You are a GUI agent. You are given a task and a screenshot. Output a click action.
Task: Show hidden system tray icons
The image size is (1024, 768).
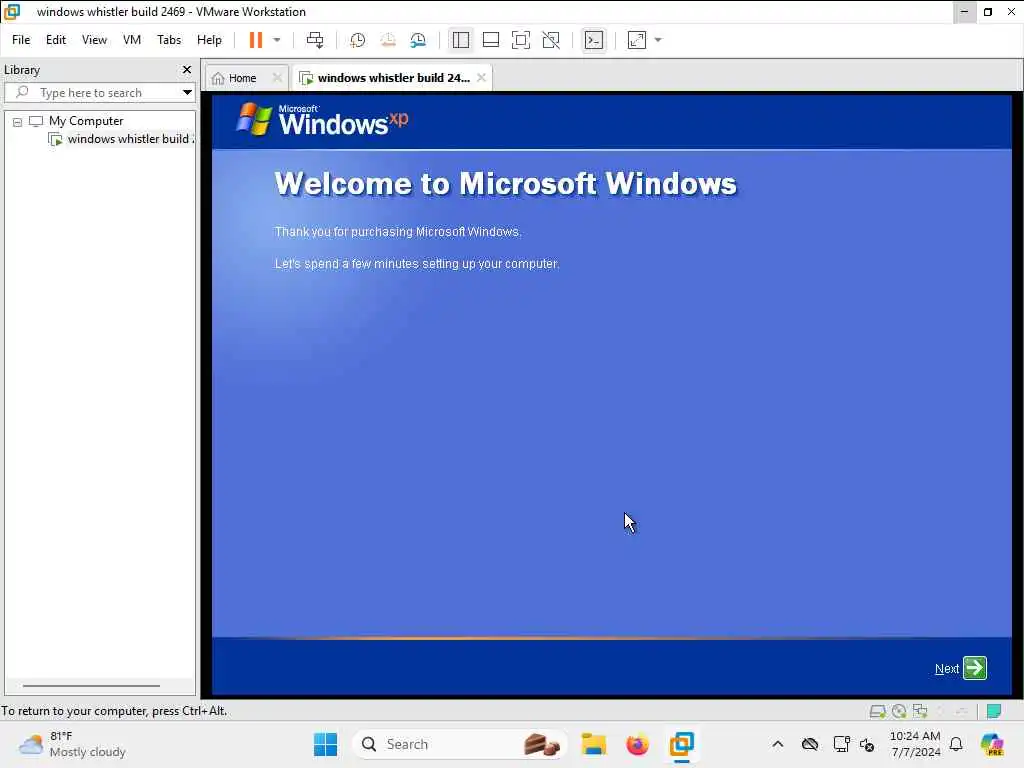coord(777,744)
